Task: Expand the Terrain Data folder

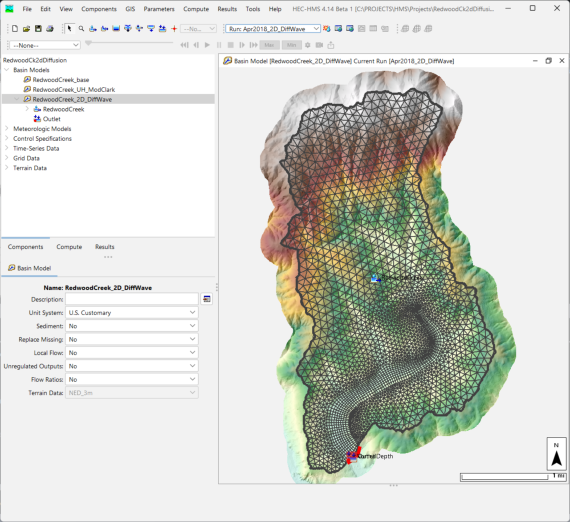Action: (x=7, y=168)
